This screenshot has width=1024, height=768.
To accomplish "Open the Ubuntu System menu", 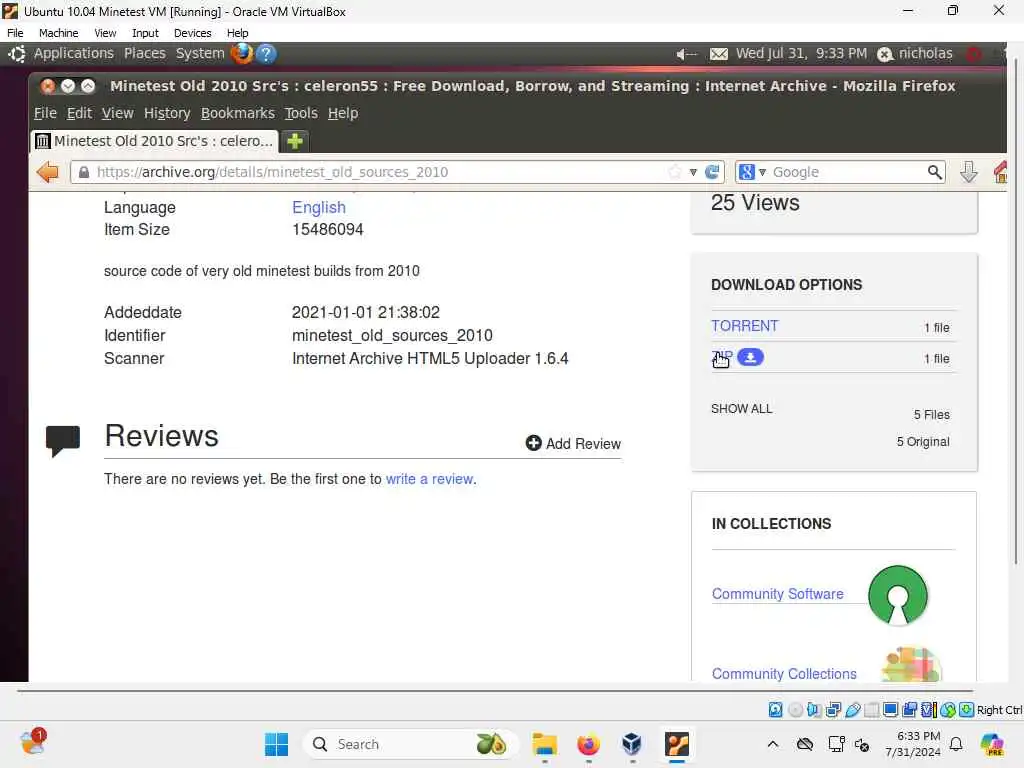I will pyautogui.click(x=200, y=54).
